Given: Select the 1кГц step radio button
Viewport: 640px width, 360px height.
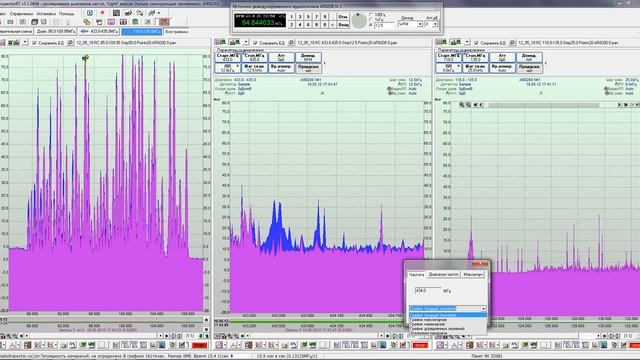Looking at the screenshot, I should point(371,20).
